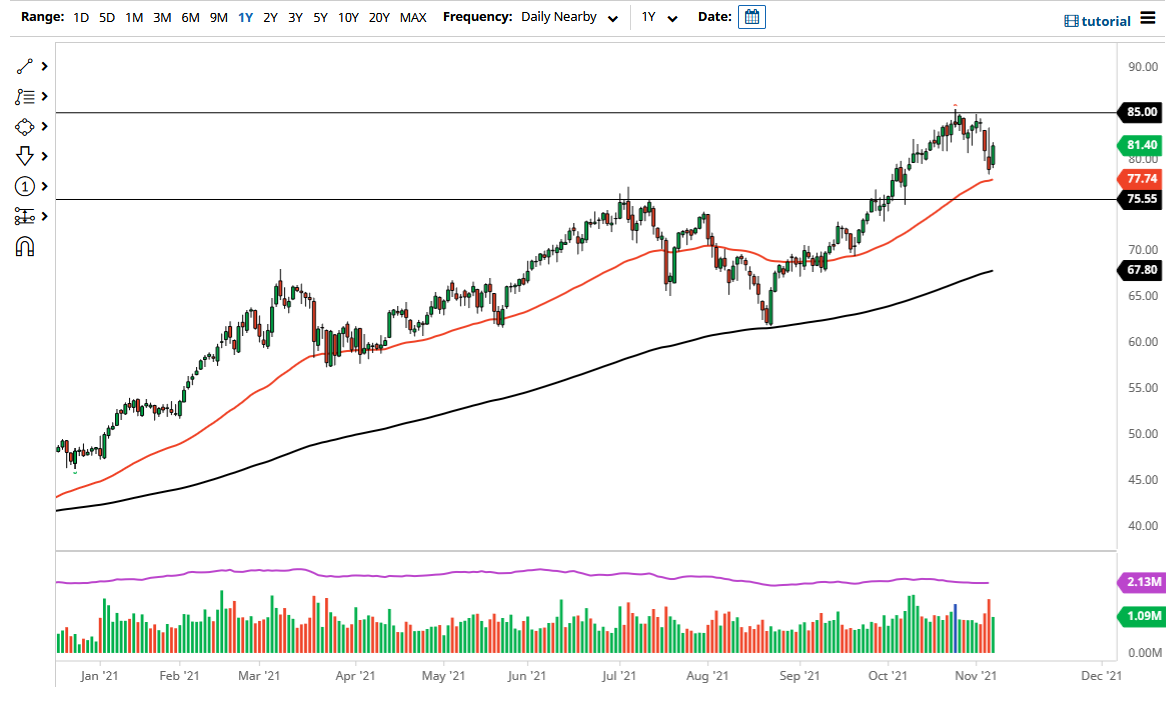Viewport: 1172px width, 706px height.
Task: Open the hamburger menu at top right
Action: pos(1148,19)
